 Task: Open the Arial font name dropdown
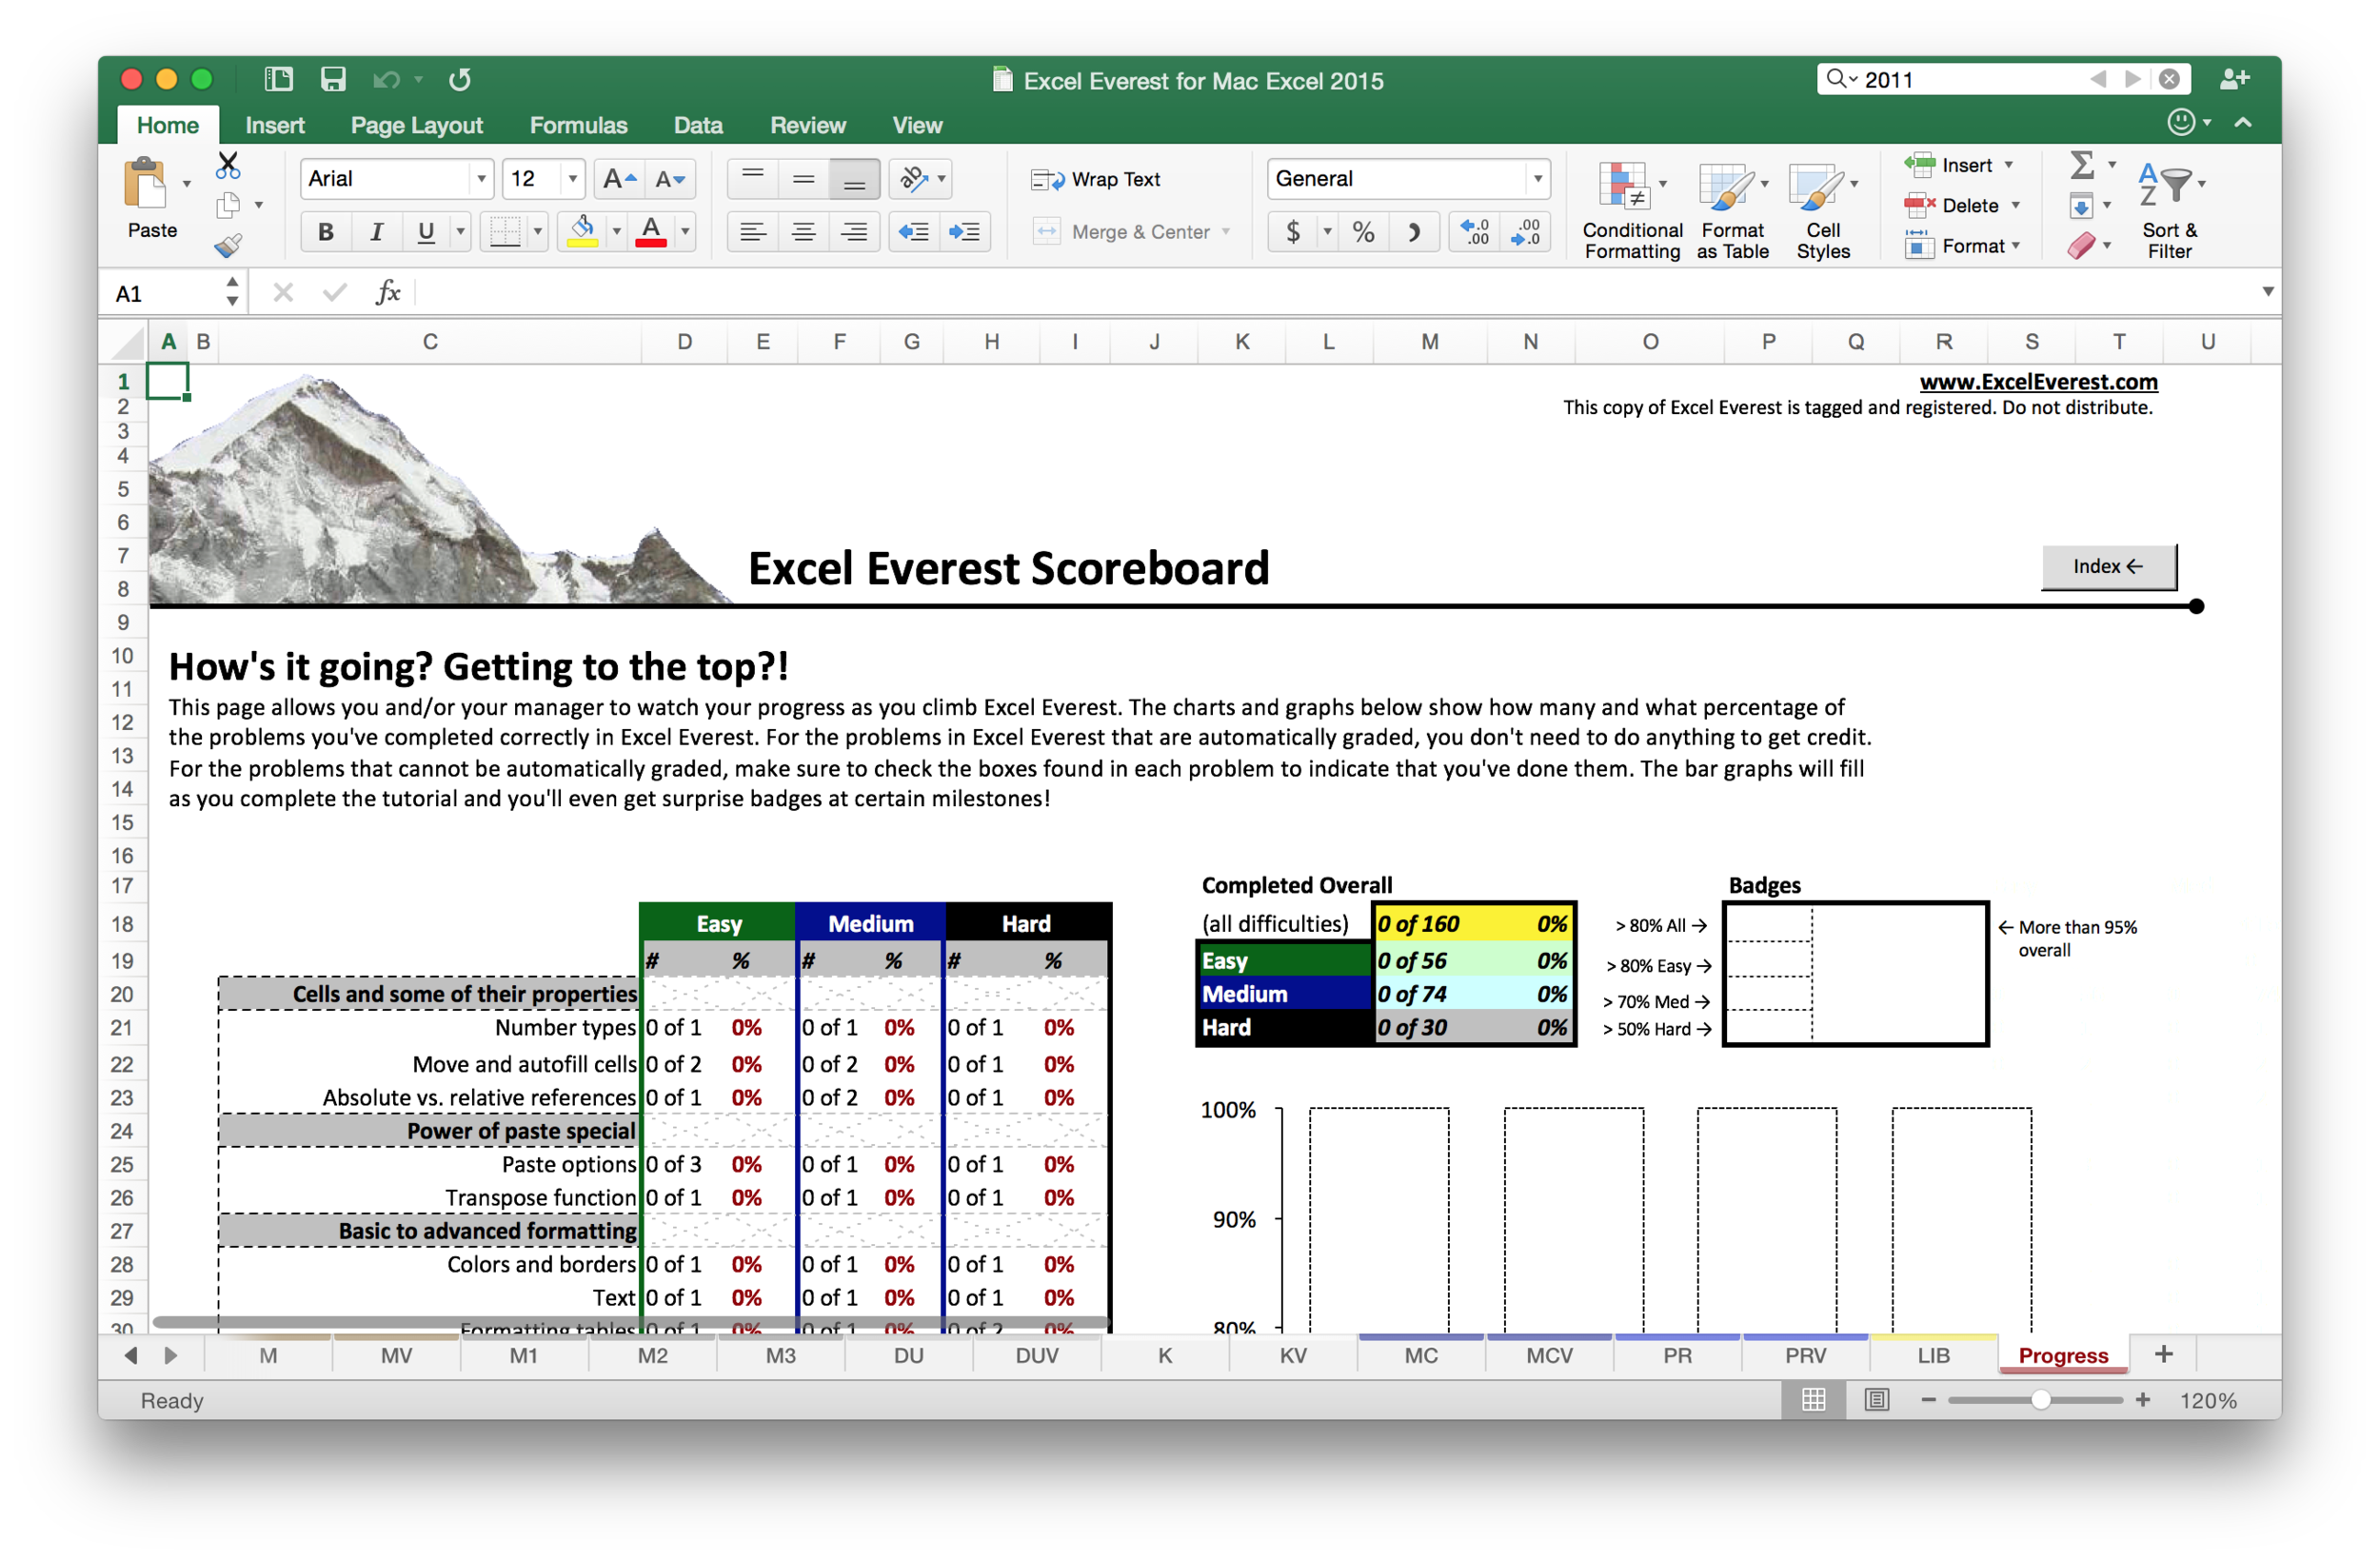coord(482,179)
